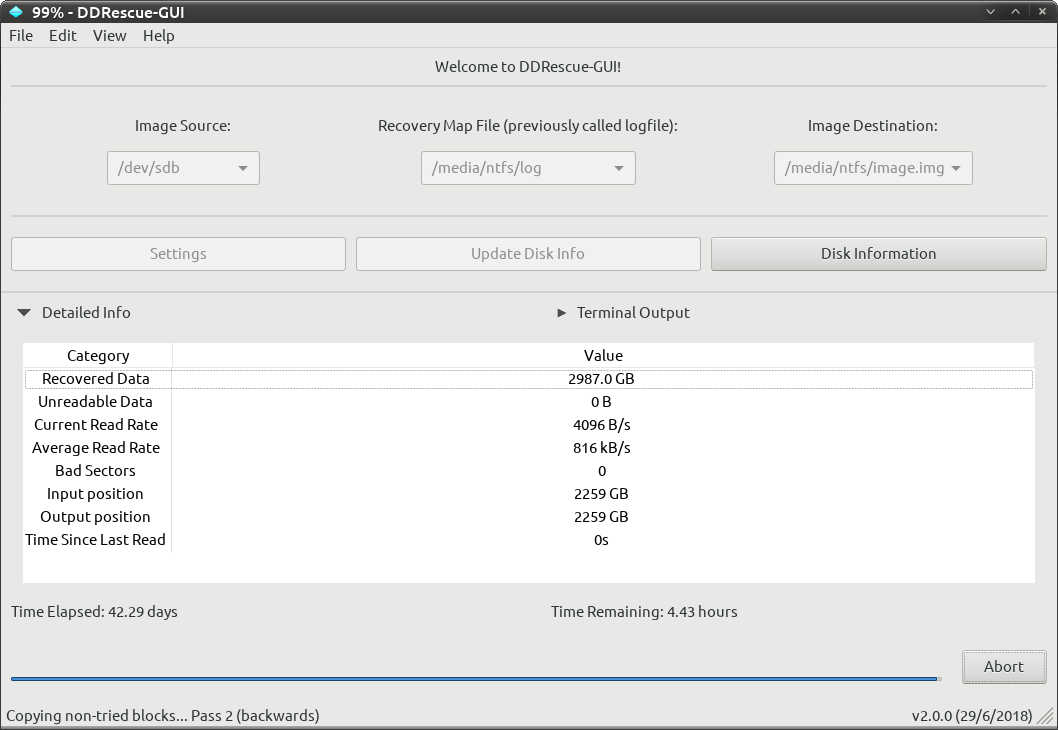Select the Recovered Data row
This screenshot has height=730, width=1058.
coord(528,379)
